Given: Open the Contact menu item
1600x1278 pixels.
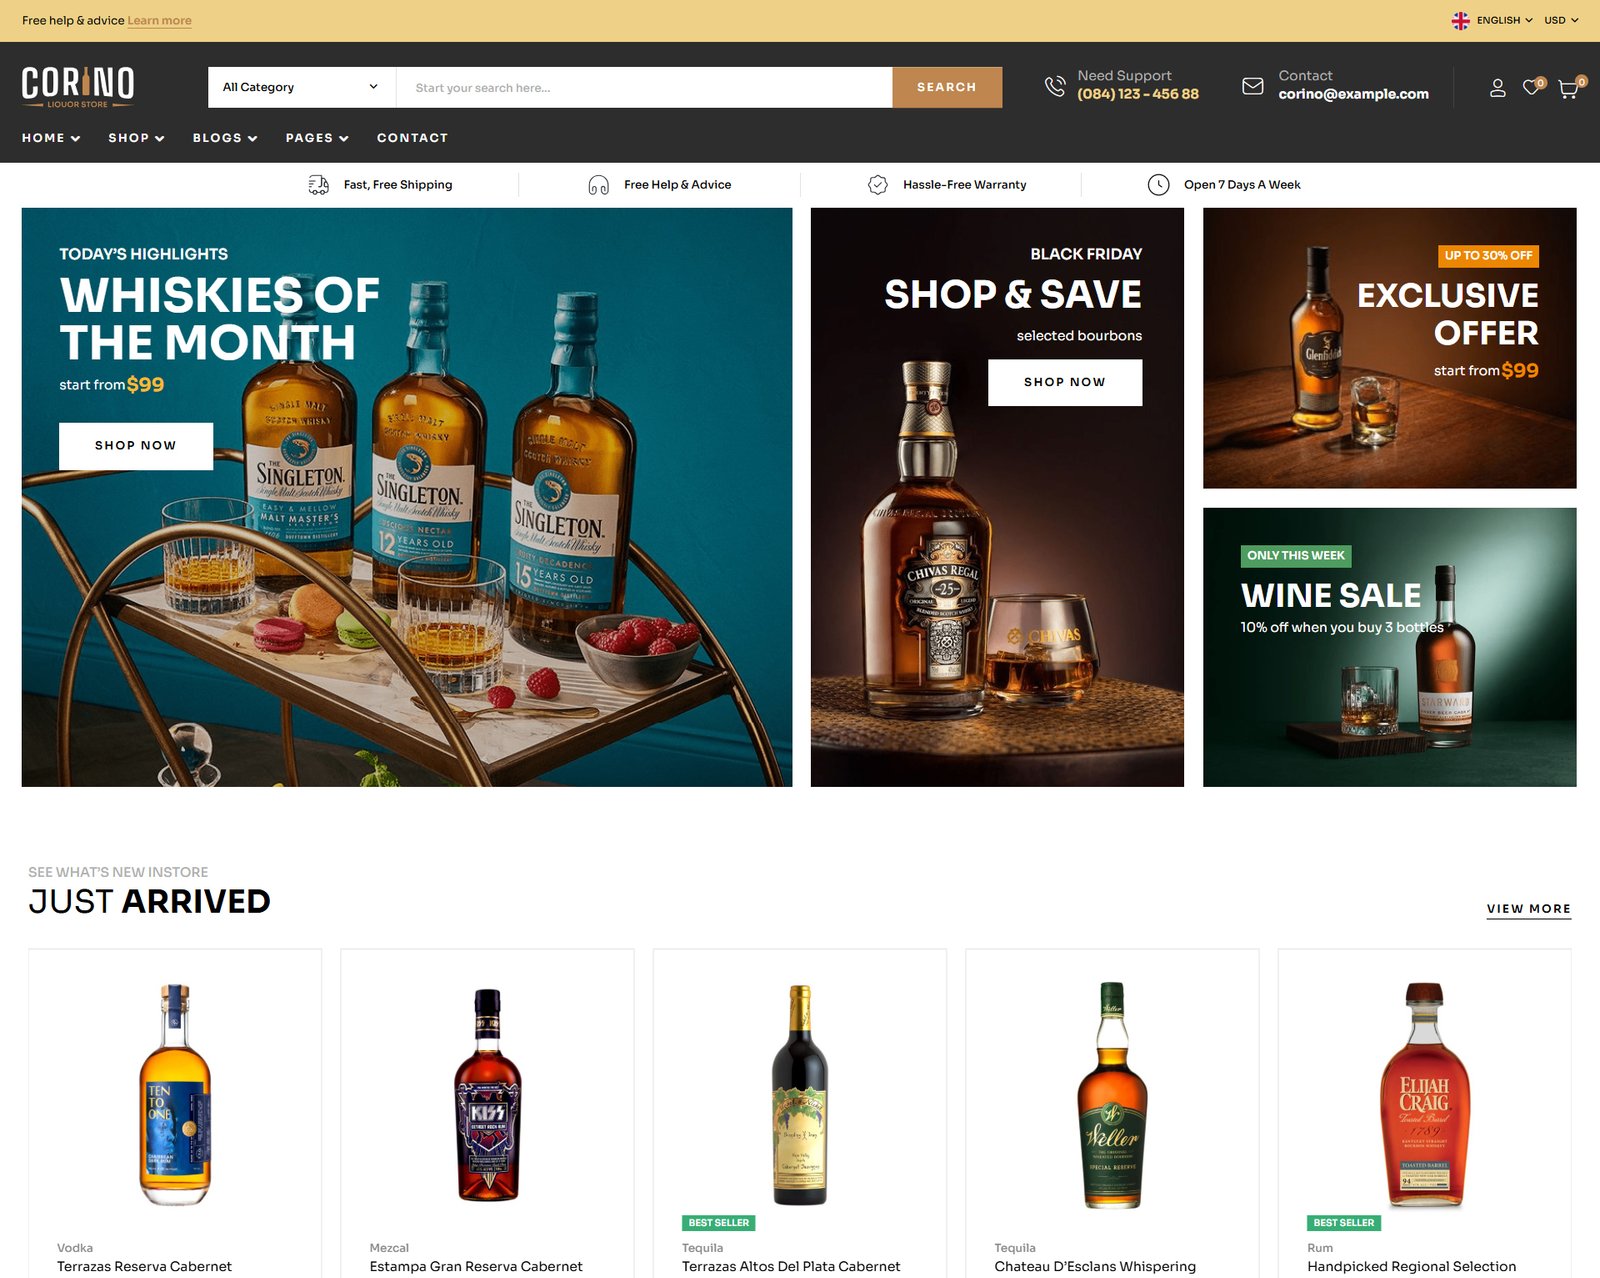Looking at the screenshot, I should click(x=412, y=138).
